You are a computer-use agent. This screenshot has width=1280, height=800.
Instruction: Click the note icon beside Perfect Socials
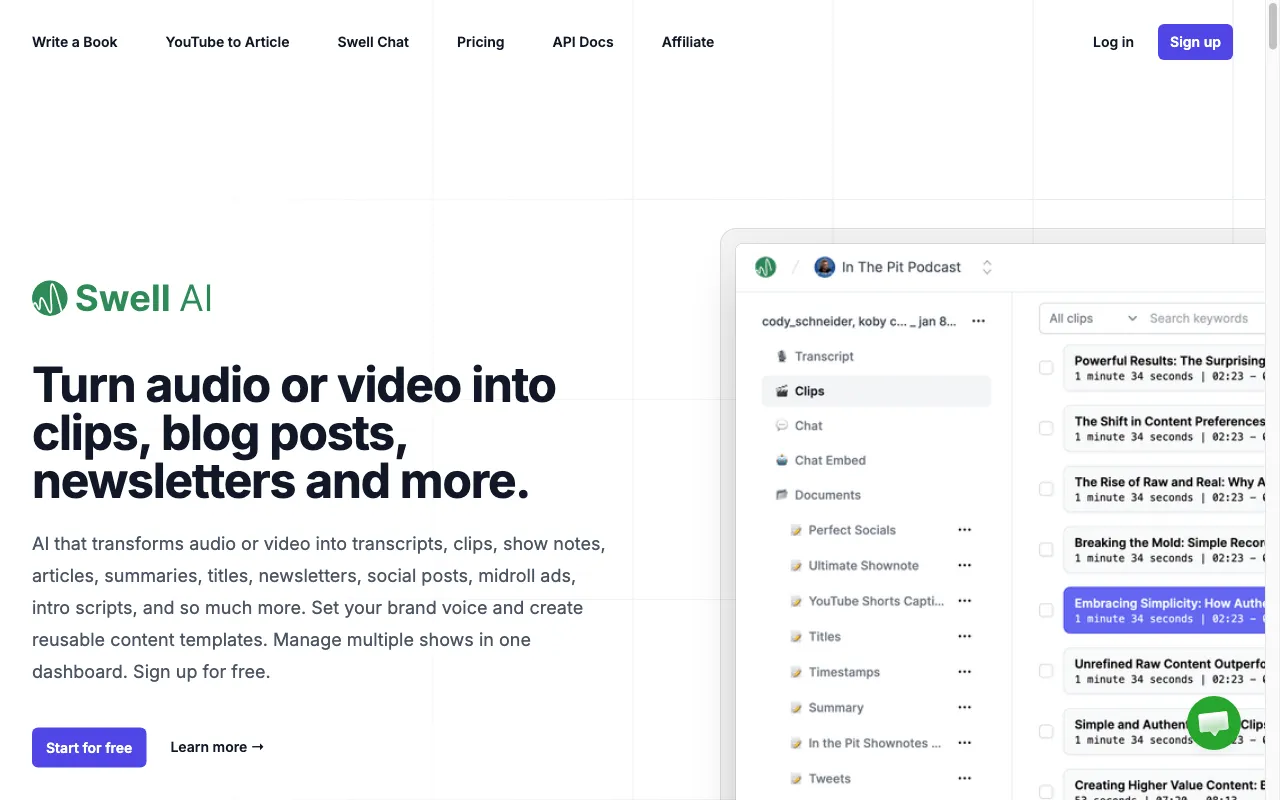click(x=796, y=530)
